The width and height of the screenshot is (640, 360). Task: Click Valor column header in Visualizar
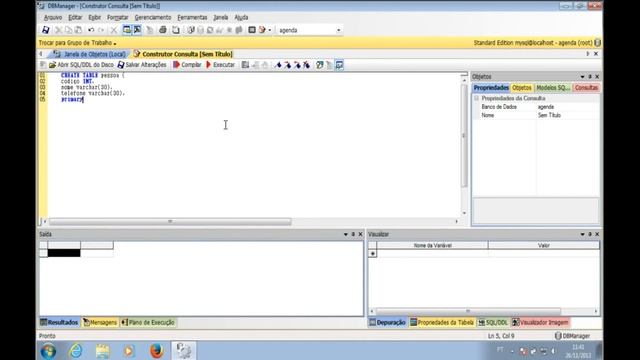[x=544, y=245]
